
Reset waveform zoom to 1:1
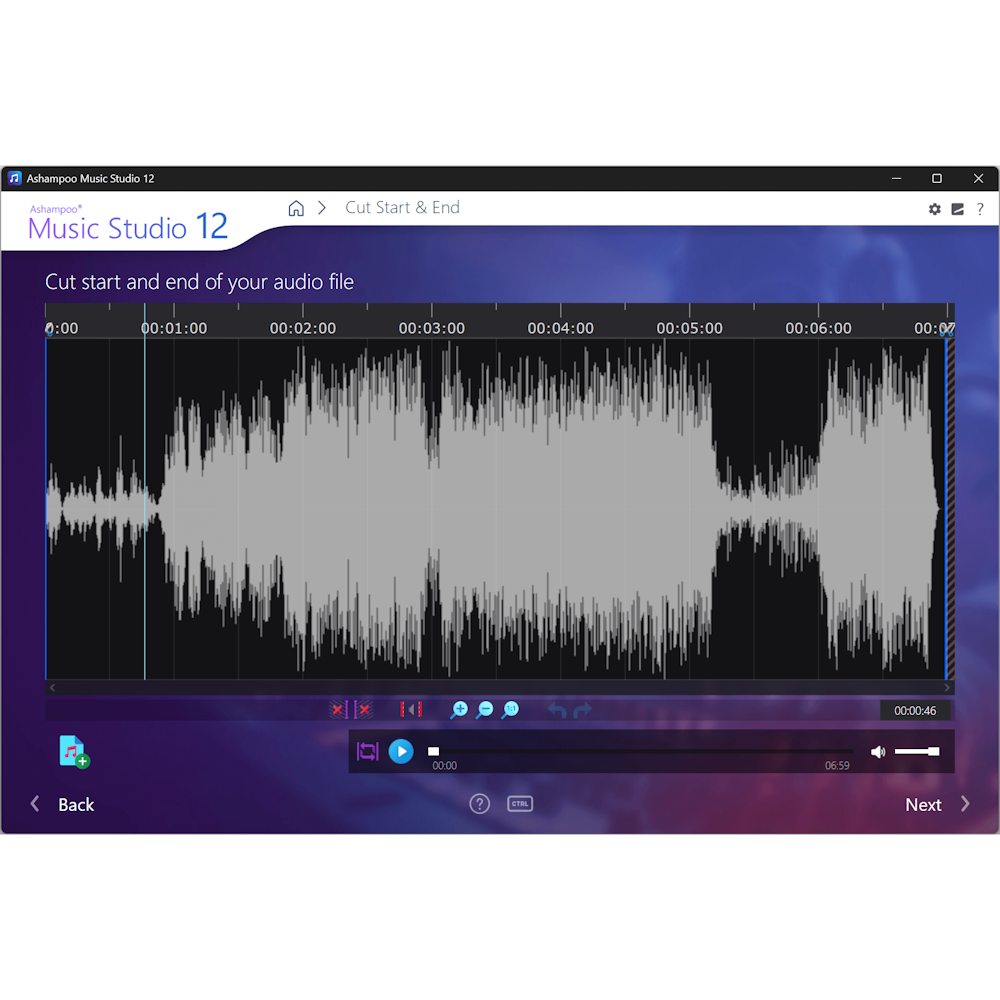(x=510, y=710)
